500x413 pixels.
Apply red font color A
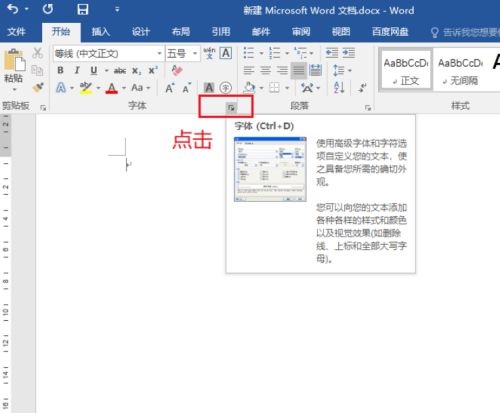pos(112,88)
